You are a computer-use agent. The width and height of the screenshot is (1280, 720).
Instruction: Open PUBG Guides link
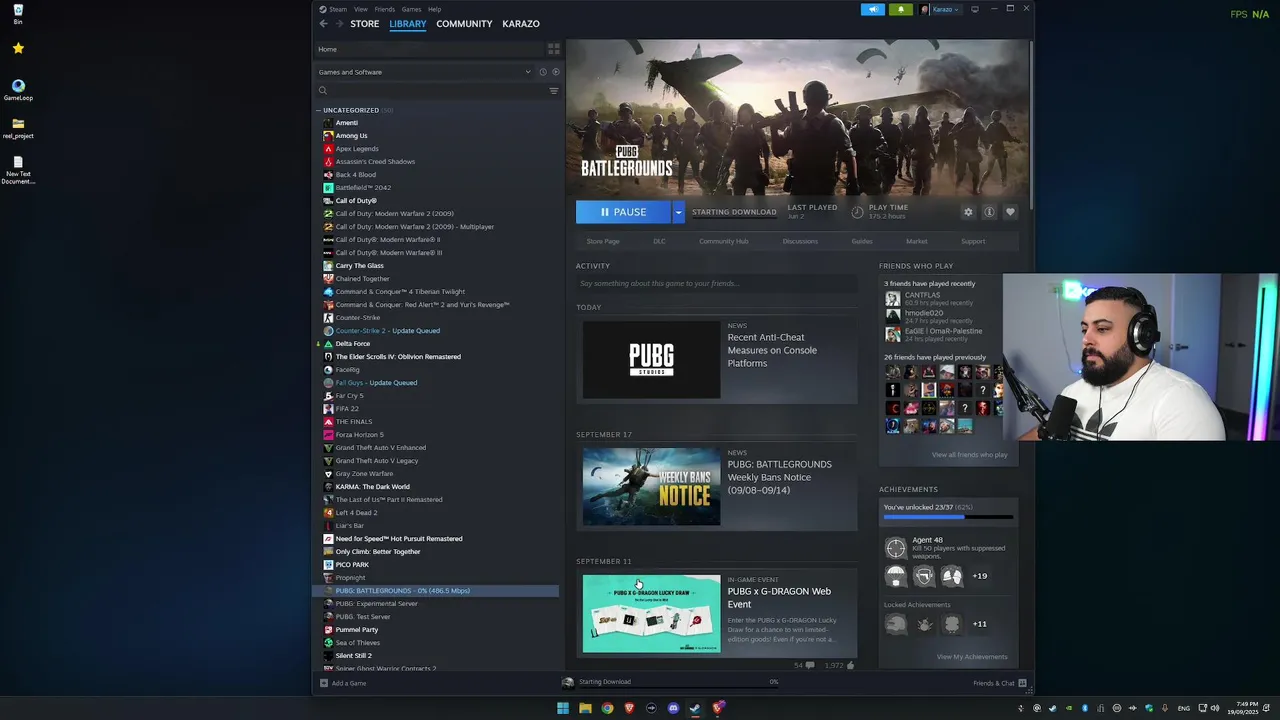(x=862, y=241)
